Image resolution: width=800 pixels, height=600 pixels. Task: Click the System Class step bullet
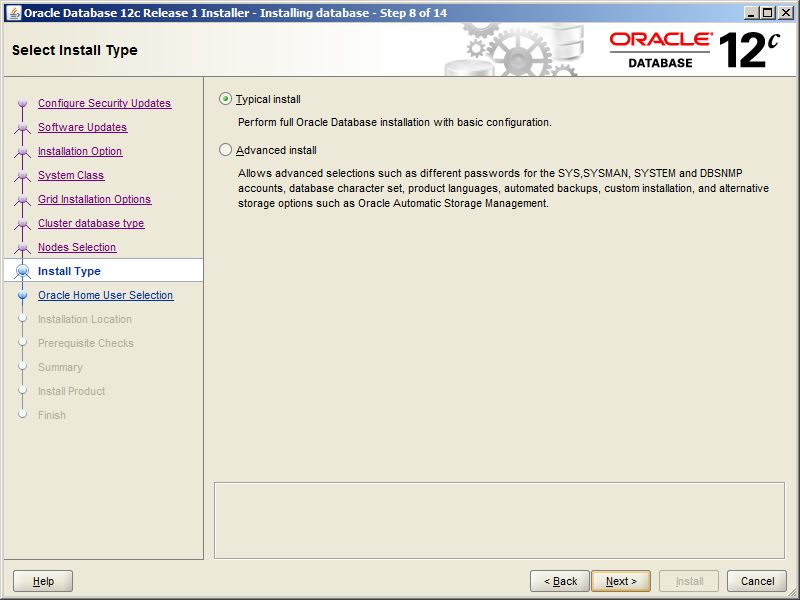click(x=22, y=175)
